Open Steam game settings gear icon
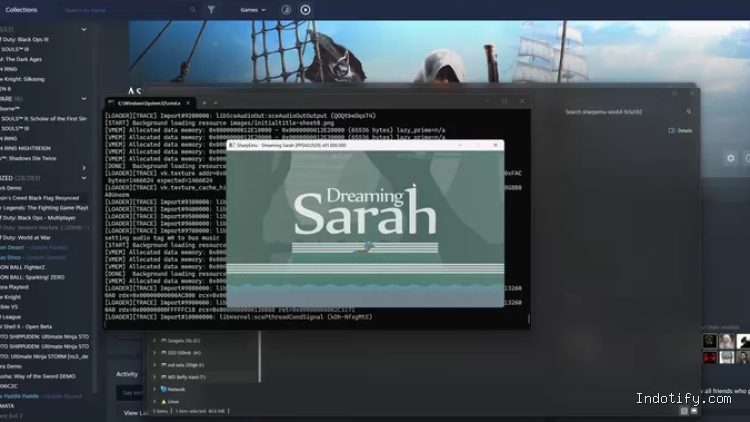Viewport: 750px width, 422px height. [x=730, y=158]
